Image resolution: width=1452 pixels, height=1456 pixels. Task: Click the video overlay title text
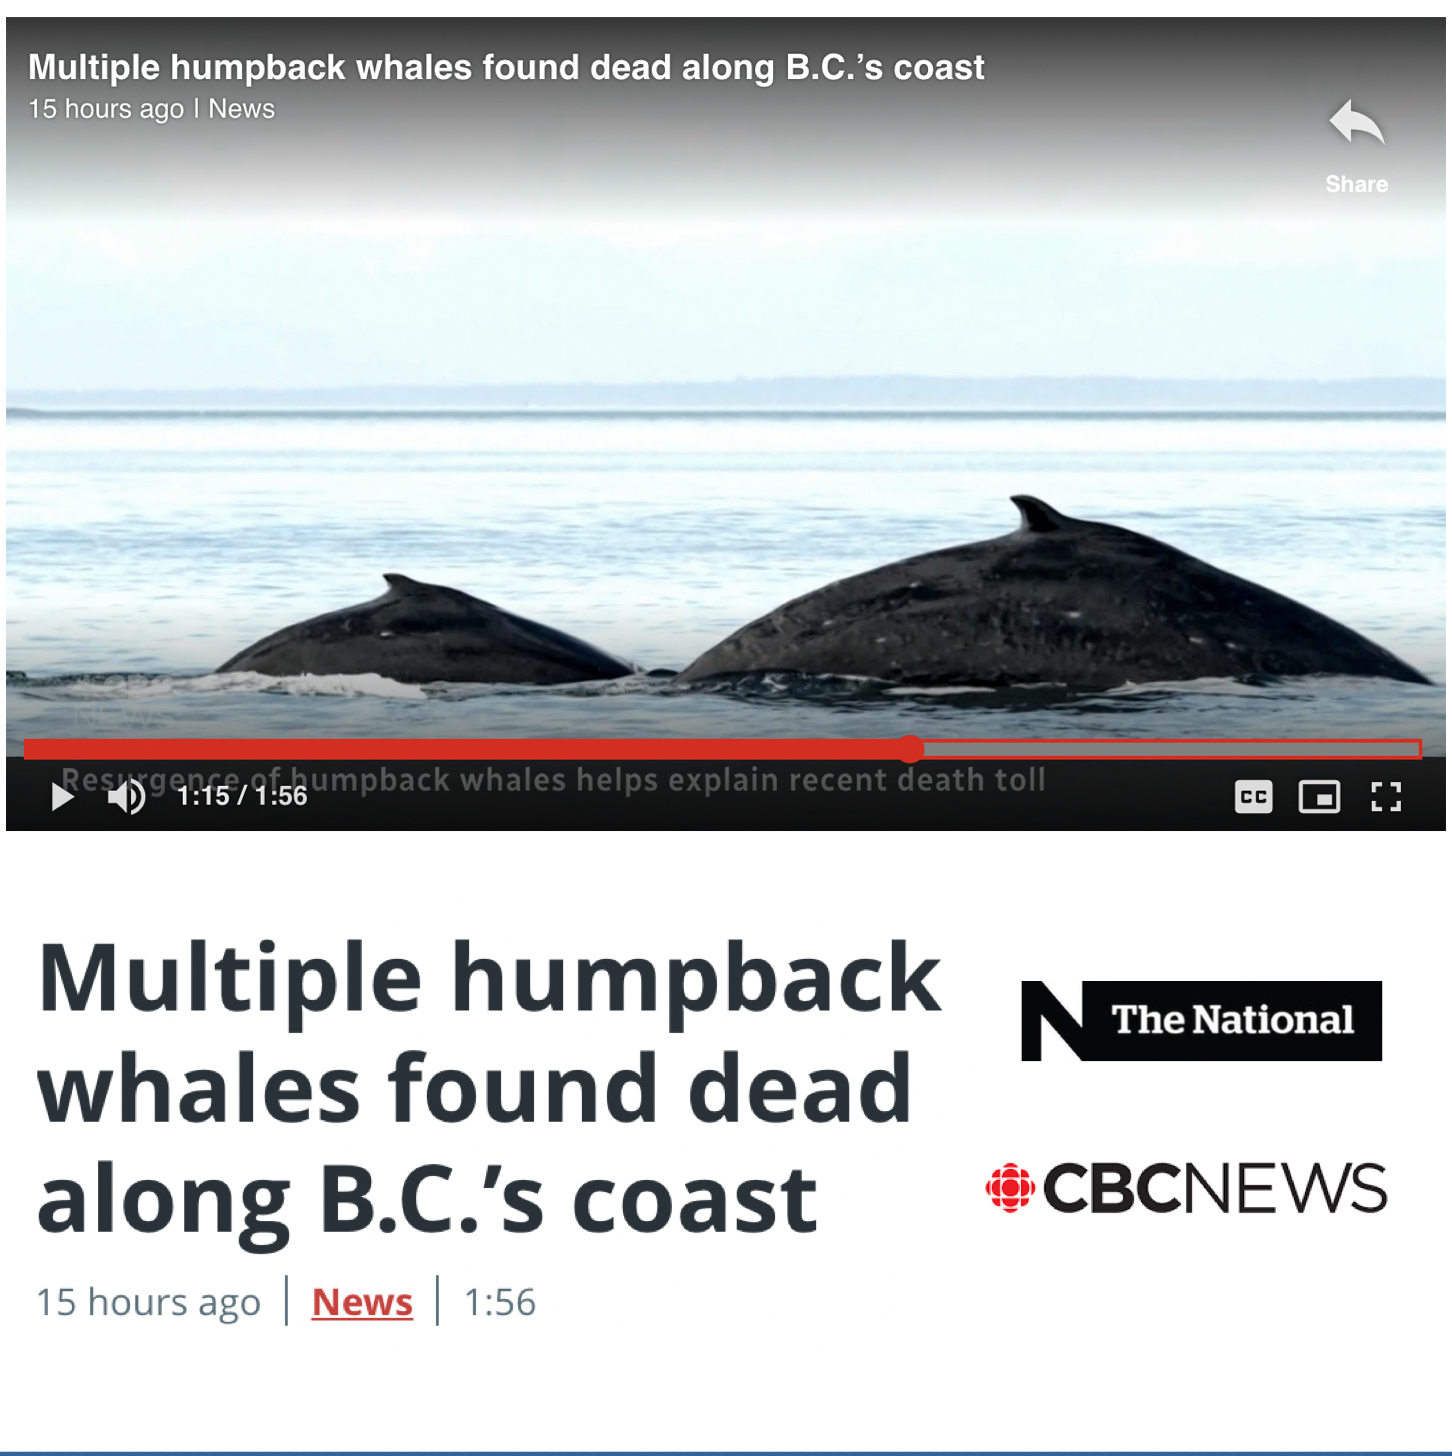[x=506, y=67]
